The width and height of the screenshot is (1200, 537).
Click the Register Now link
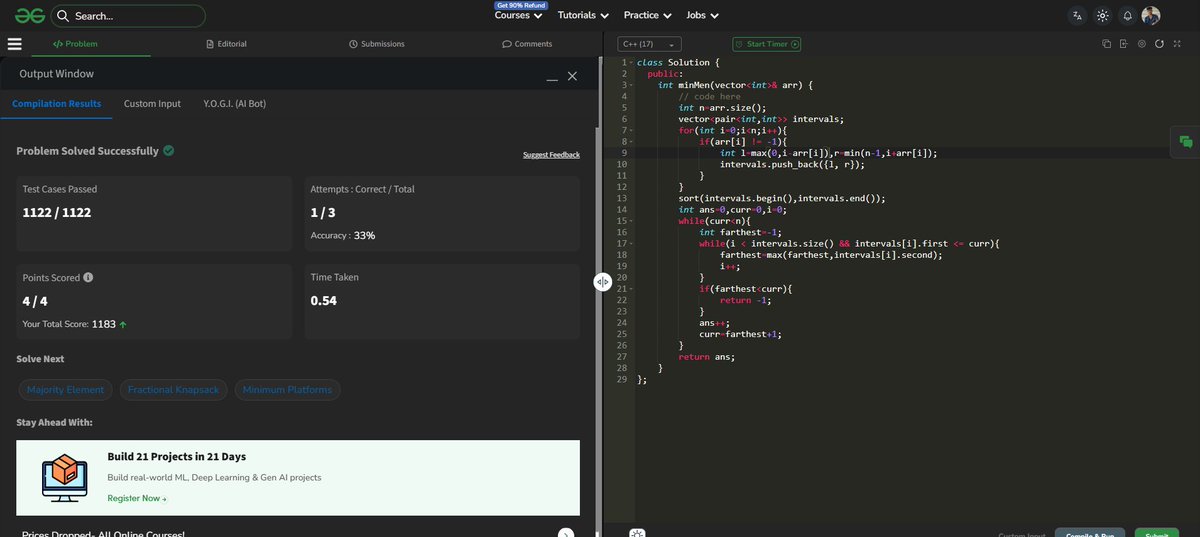click(137, 498)
